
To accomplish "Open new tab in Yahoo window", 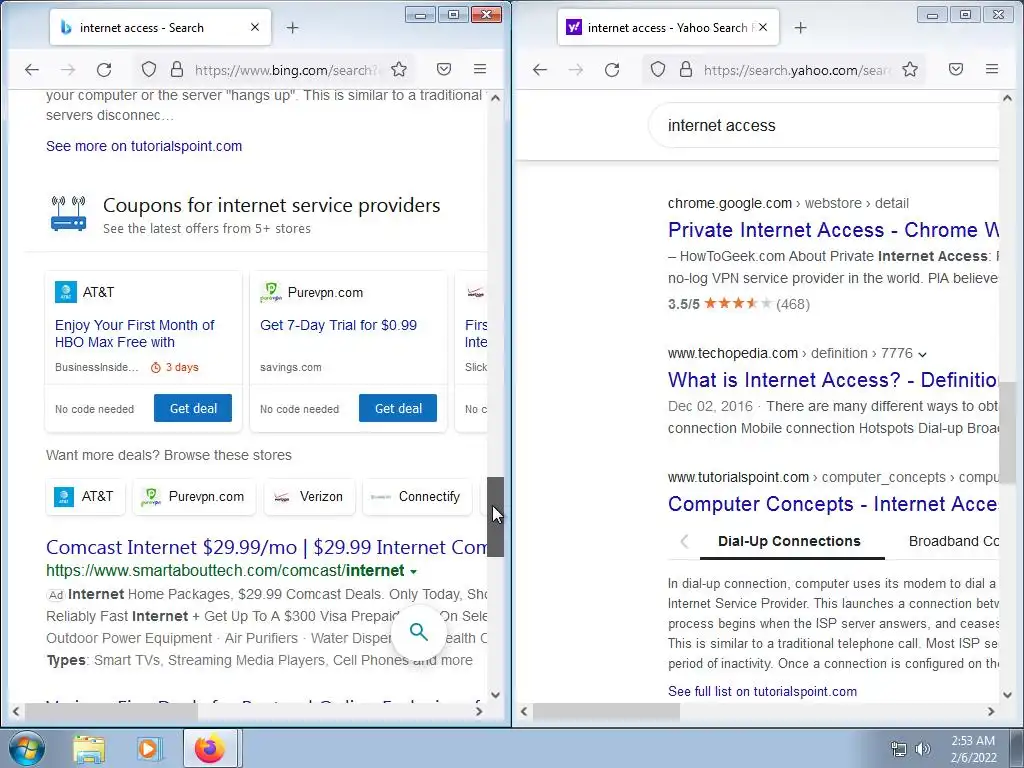I will (801, 27).
